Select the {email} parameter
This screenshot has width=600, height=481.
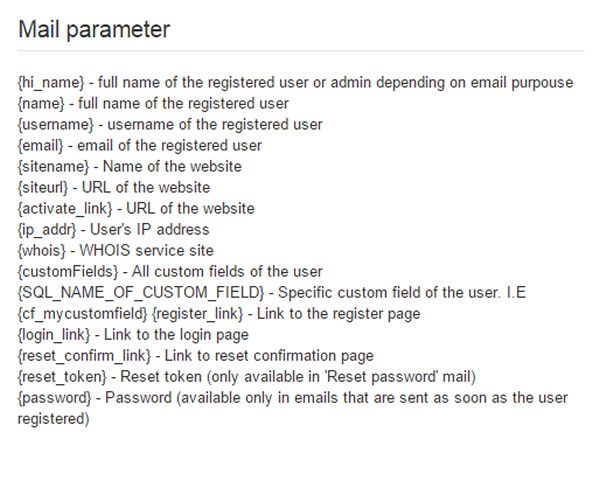(x=41, y=146)
